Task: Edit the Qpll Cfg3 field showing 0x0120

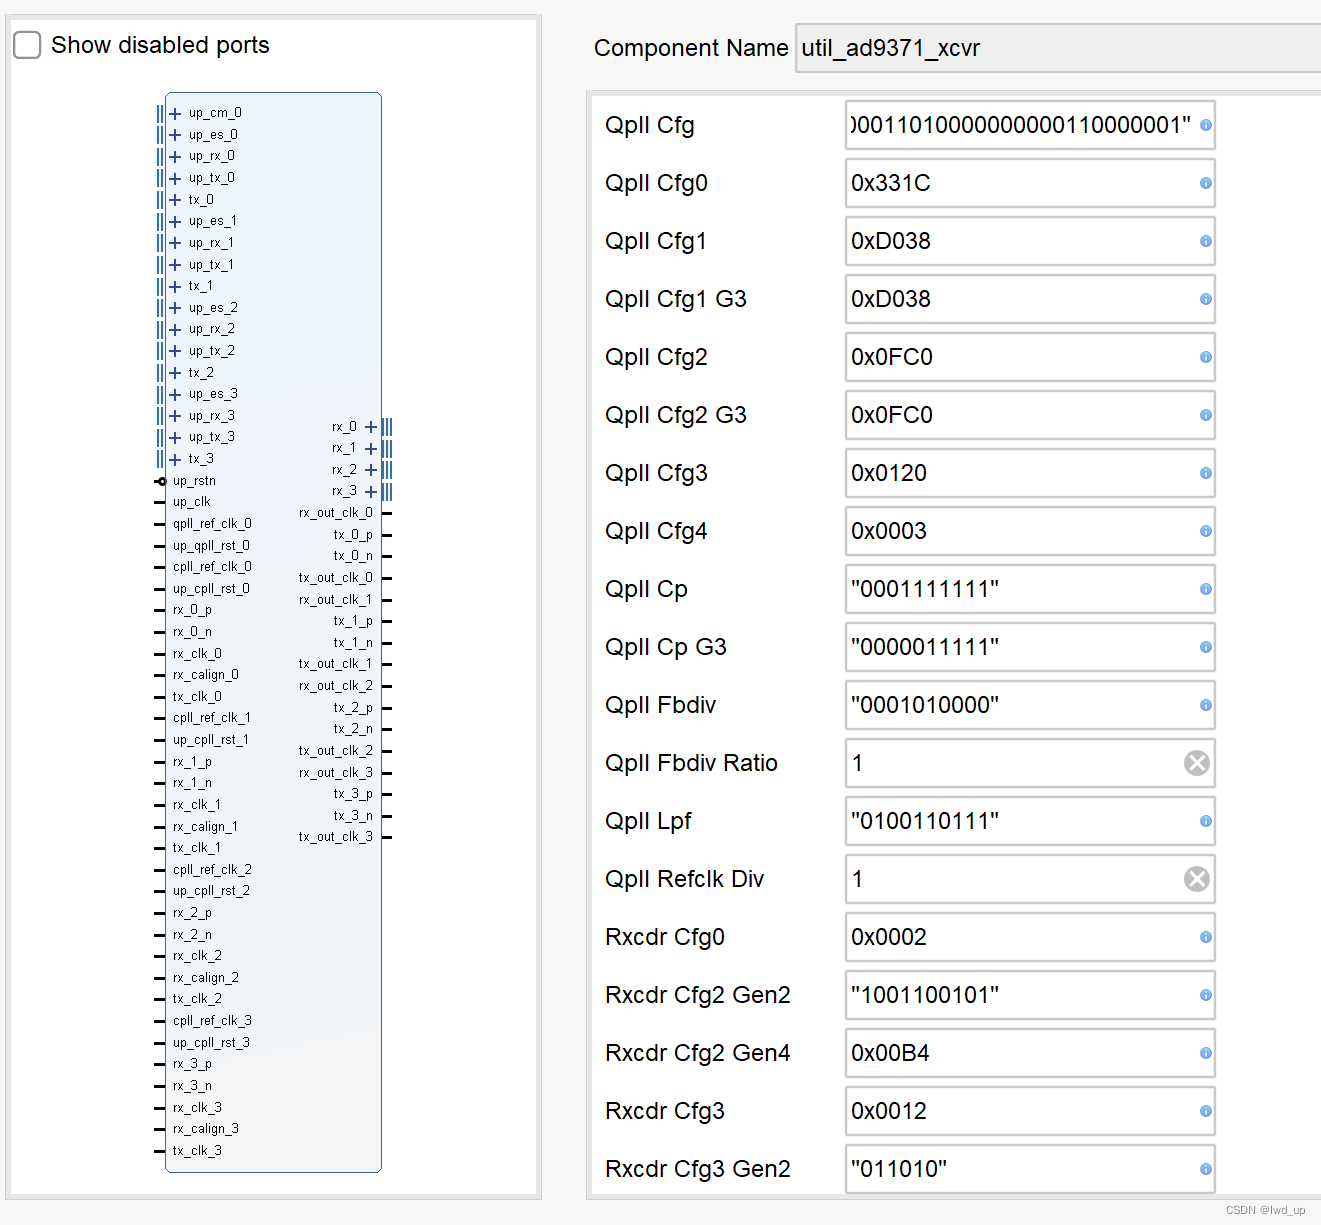Action: pyautogui.click(x=1030, y=473)
